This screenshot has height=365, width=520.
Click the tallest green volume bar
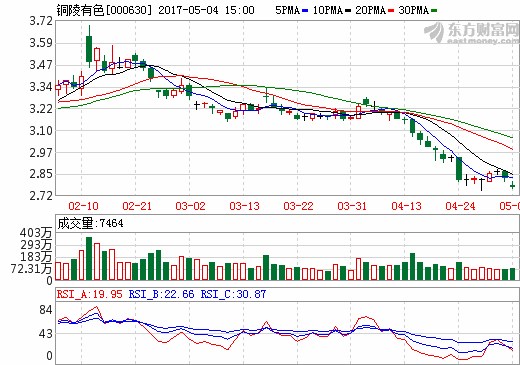89,258
